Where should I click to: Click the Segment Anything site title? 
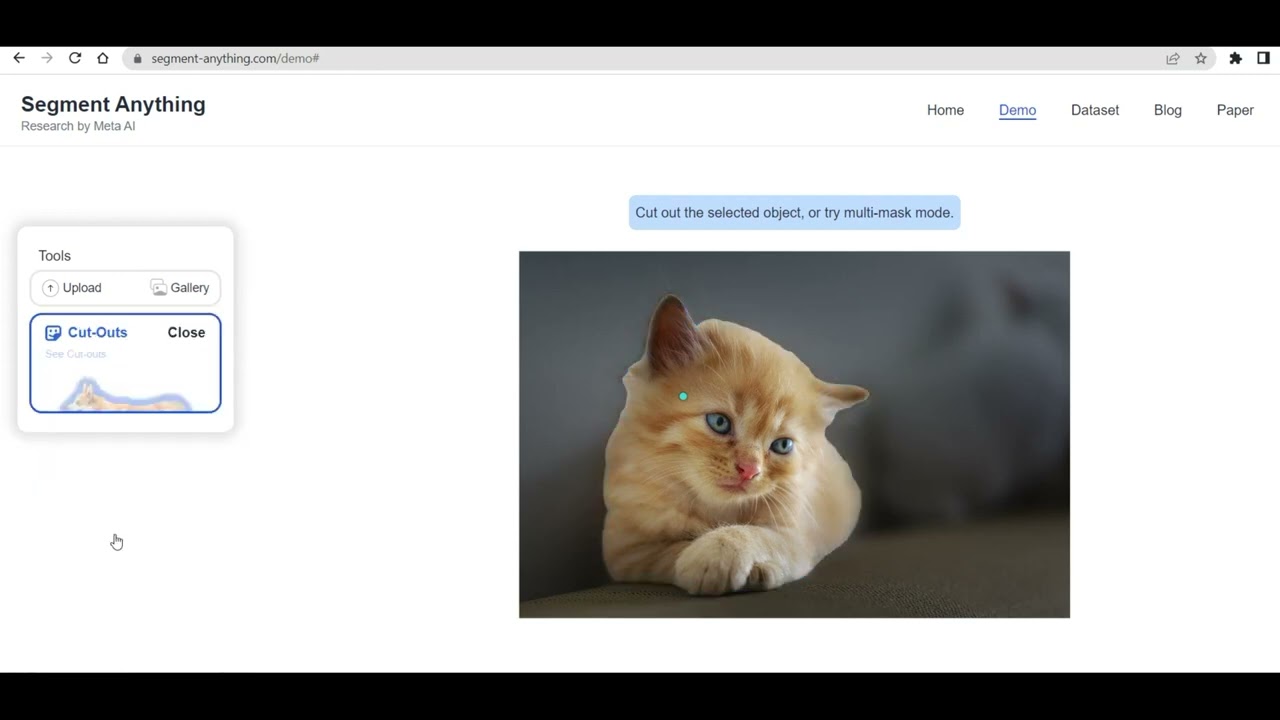[x=113, y=105]
